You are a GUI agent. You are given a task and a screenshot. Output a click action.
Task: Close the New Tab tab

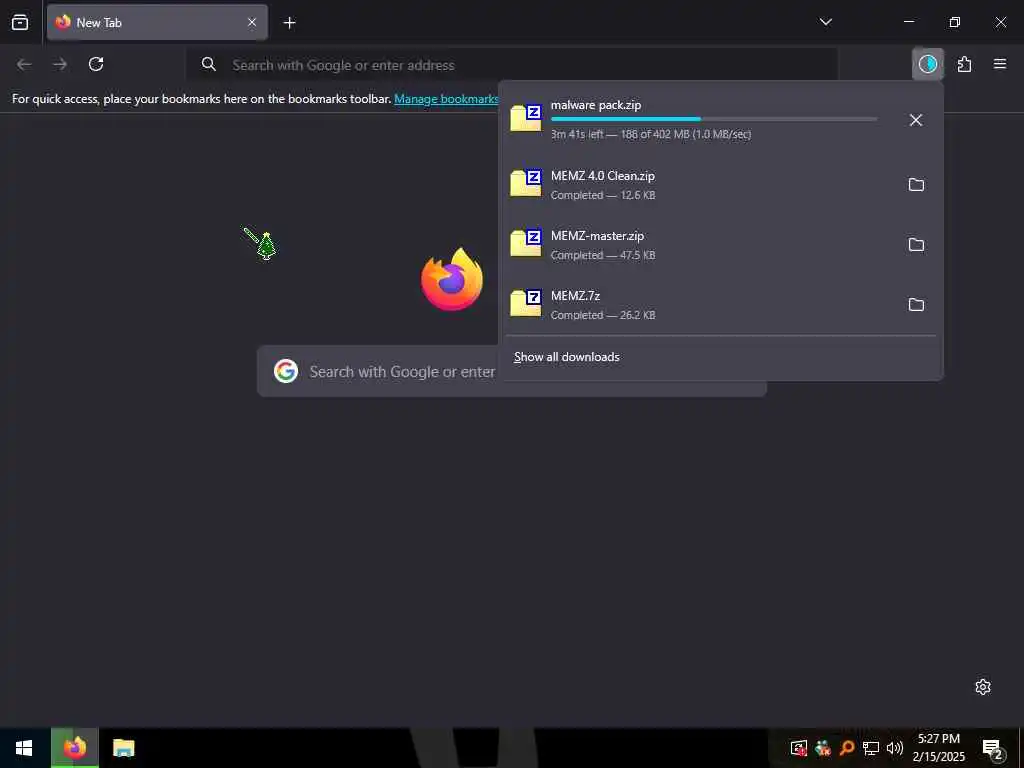[x=252, y=22]
